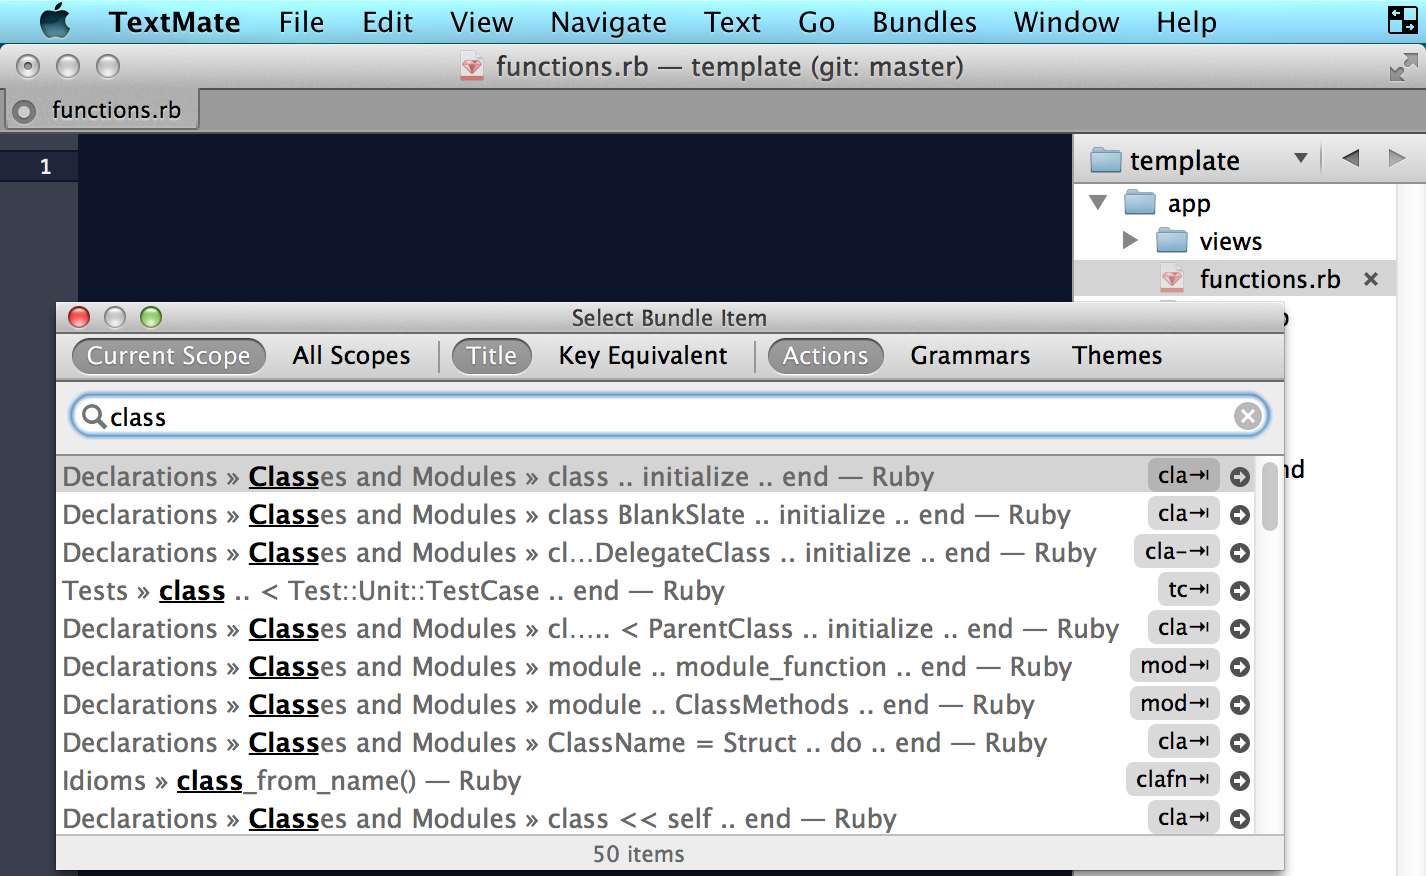
Task: Close functions.rb in file browser
Action: pos(1371,279)
